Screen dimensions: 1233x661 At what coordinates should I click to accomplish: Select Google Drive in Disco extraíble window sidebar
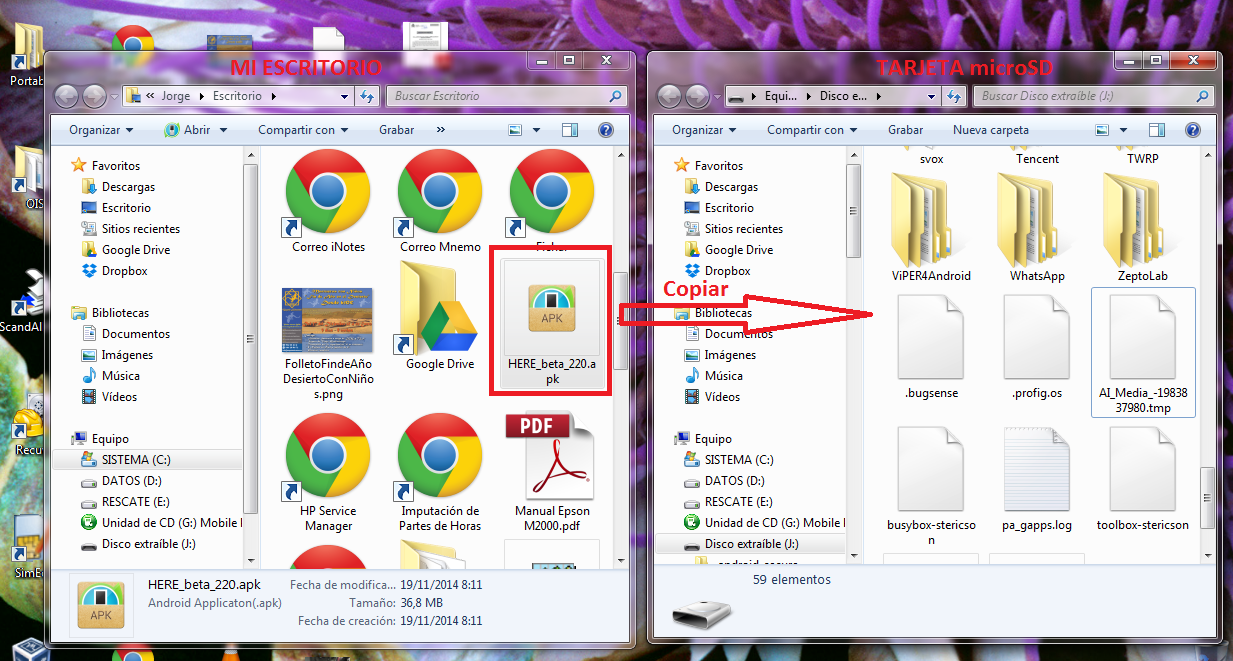coord(739,250)
